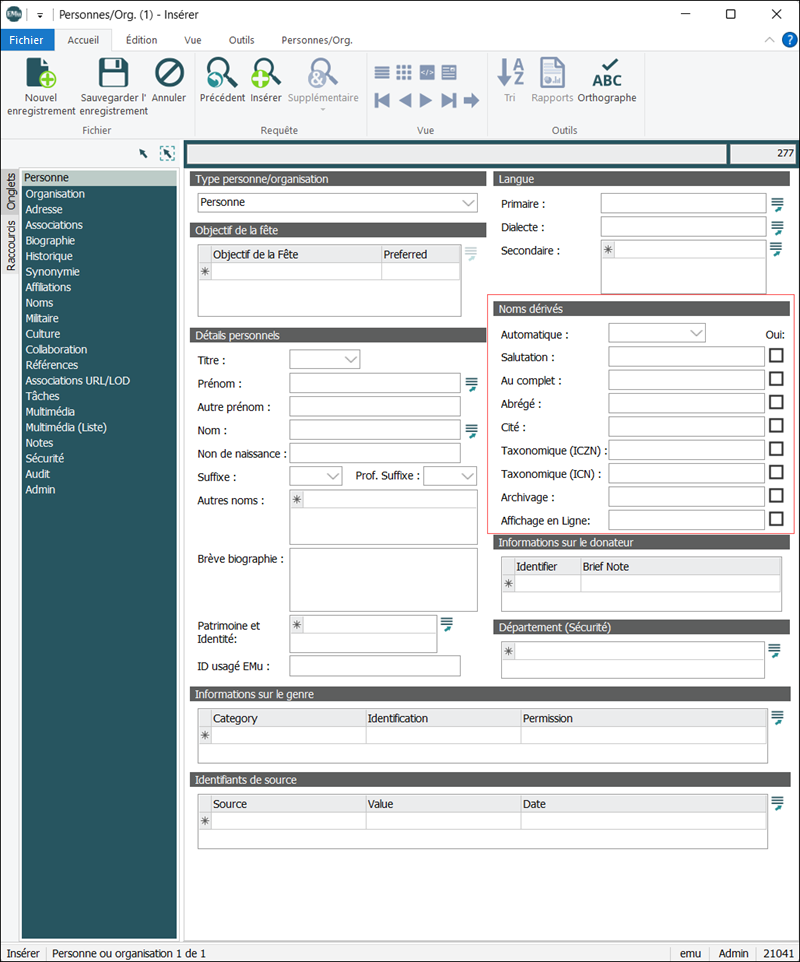Open the blue help question mark
The height and width of the screenshot is (962, 800).
pyautogui.click(x=790, y=40)
